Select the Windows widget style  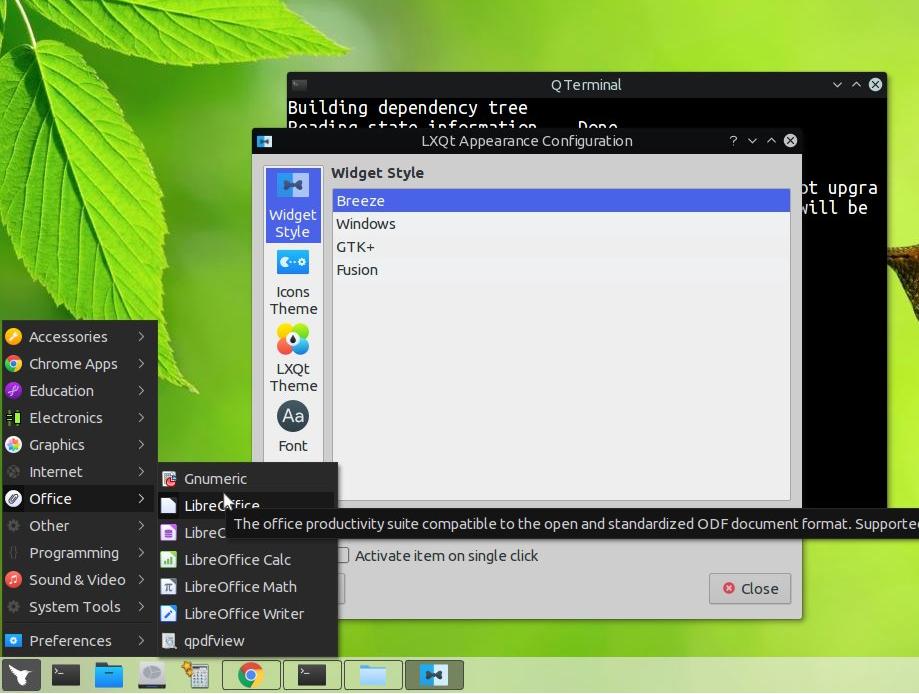[x=561, y=223]
